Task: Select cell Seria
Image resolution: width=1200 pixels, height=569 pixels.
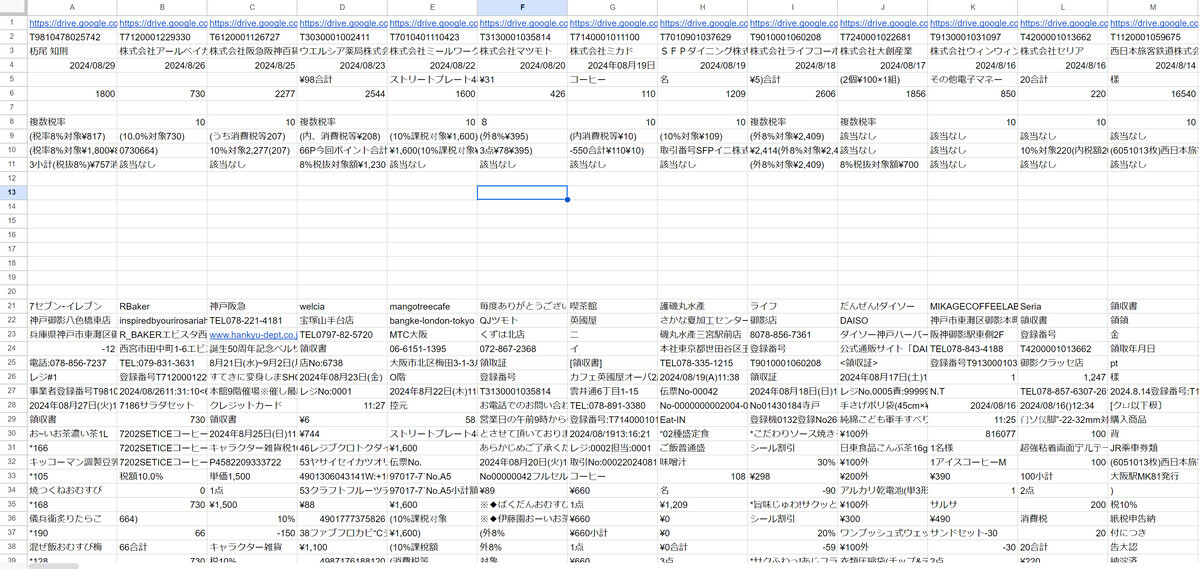Action: point(1062,305)
